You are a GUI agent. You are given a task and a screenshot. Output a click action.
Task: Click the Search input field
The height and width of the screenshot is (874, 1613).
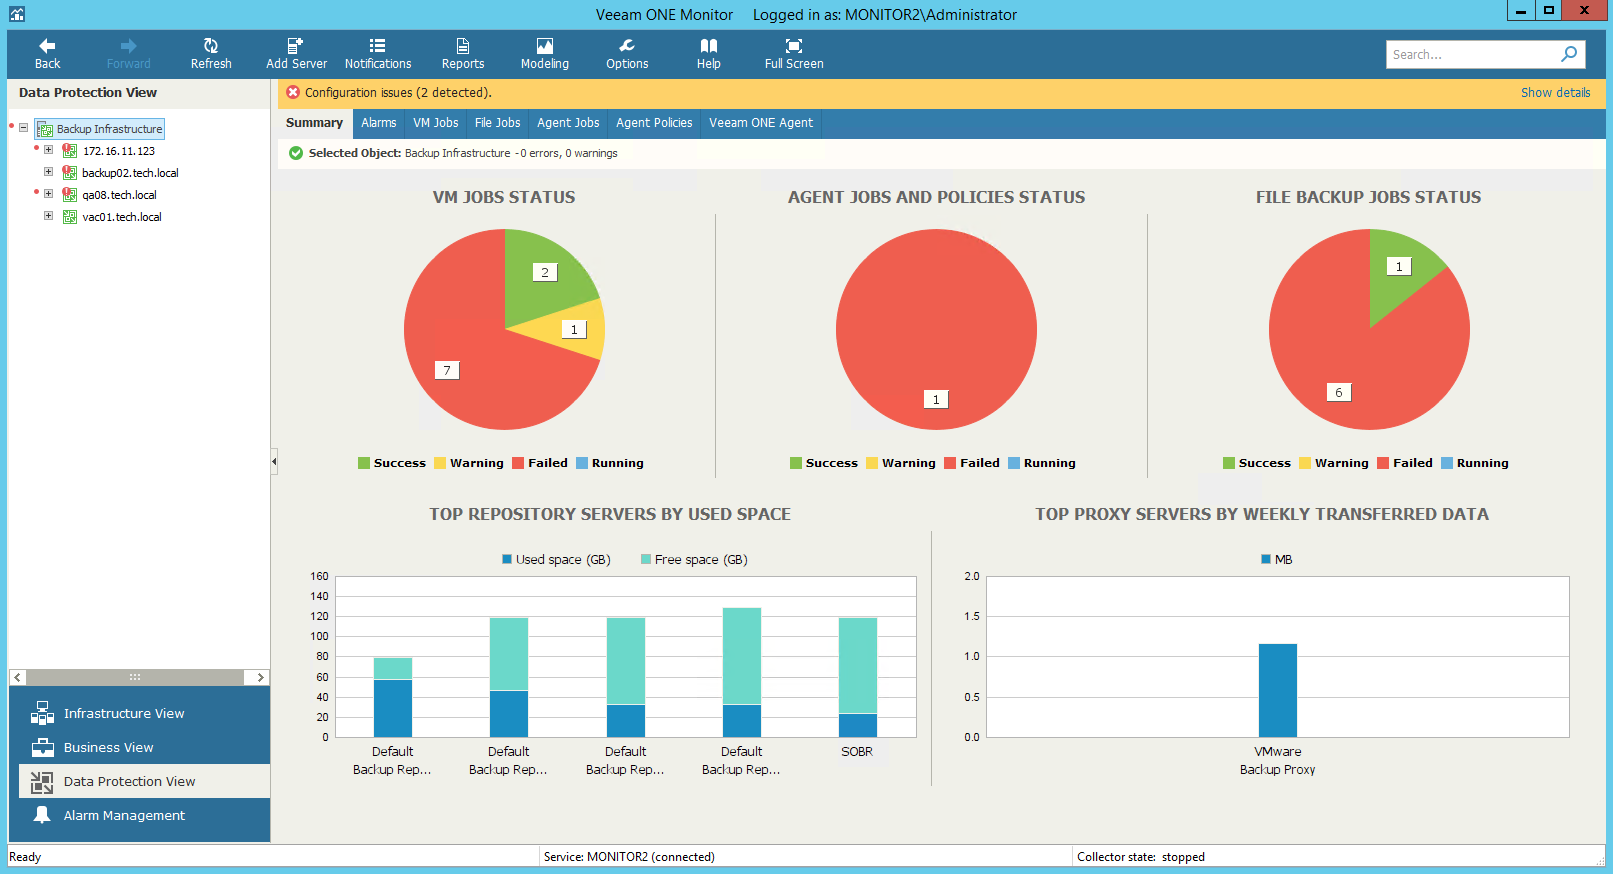pos(1472,54)
